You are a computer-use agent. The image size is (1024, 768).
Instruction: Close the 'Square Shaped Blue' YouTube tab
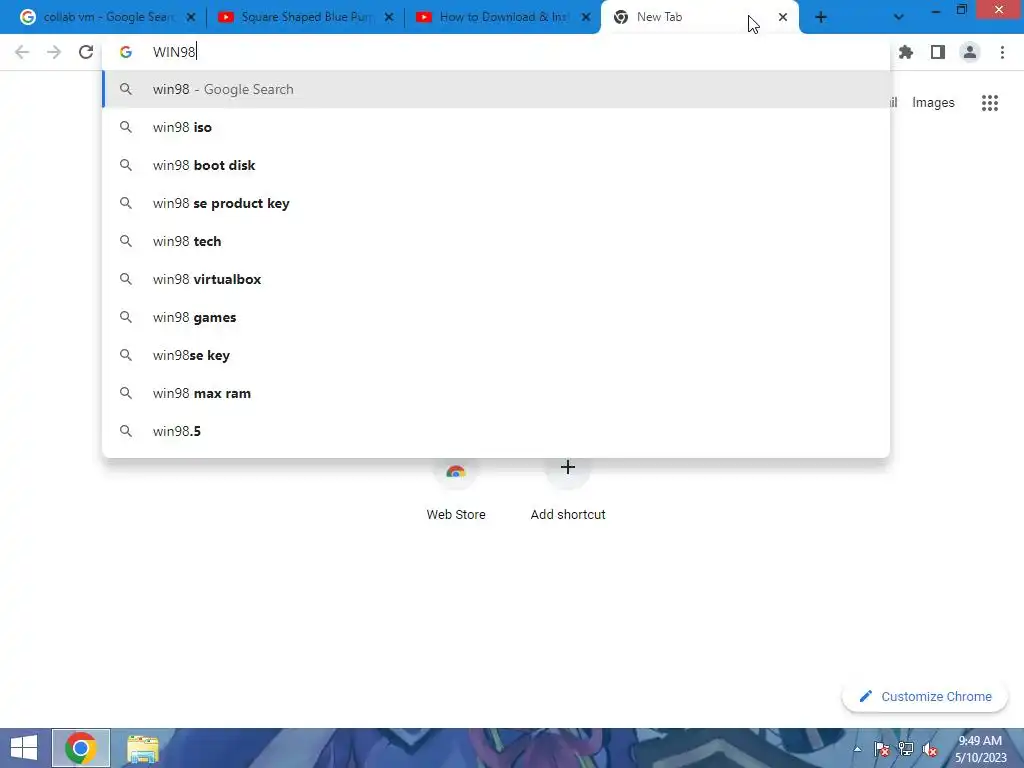[x=389, y=18]
